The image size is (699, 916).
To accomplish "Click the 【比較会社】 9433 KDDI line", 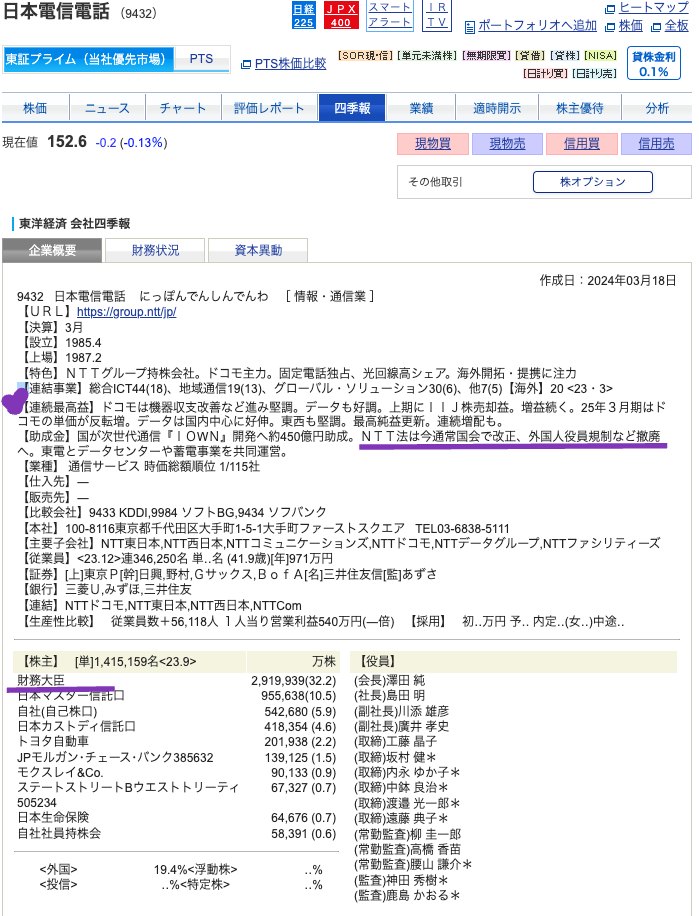I will pos(173,512).
